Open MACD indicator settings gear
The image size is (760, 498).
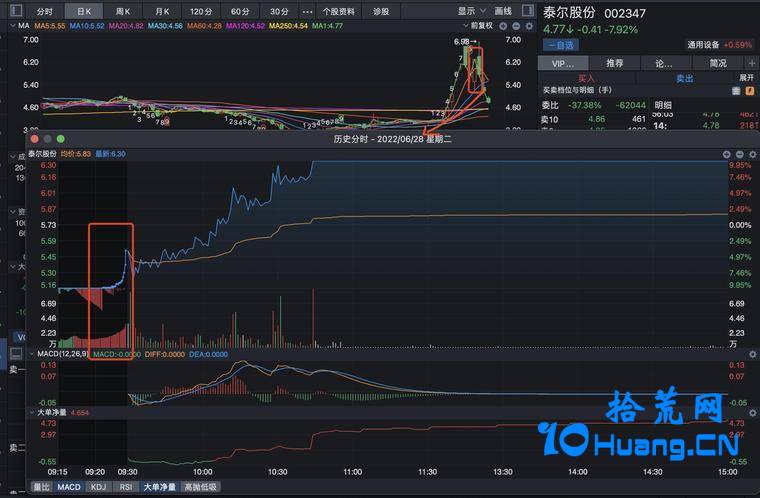[x=753, y=354]
